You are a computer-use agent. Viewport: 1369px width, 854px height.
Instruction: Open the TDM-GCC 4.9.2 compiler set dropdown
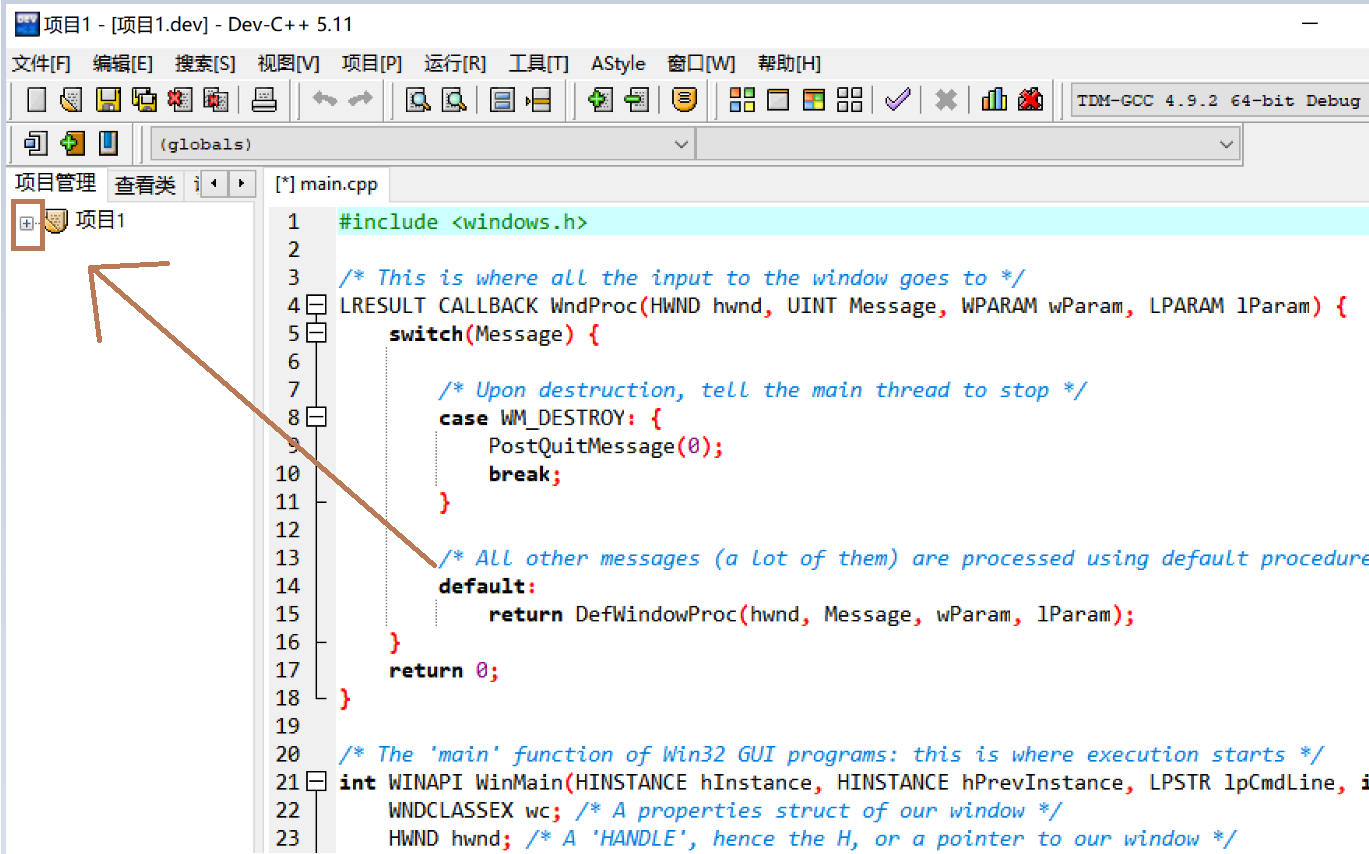[1219, 100]
